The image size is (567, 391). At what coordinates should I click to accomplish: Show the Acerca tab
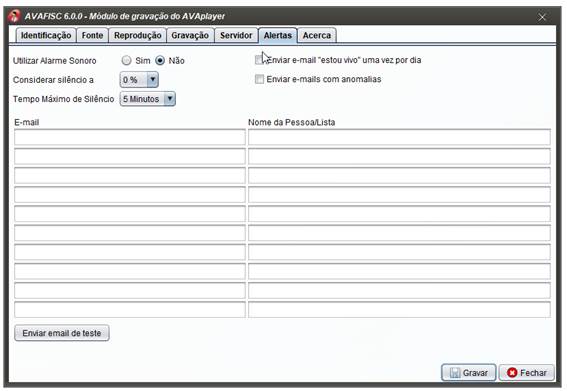pyautogui.click(x=317, y=35)
